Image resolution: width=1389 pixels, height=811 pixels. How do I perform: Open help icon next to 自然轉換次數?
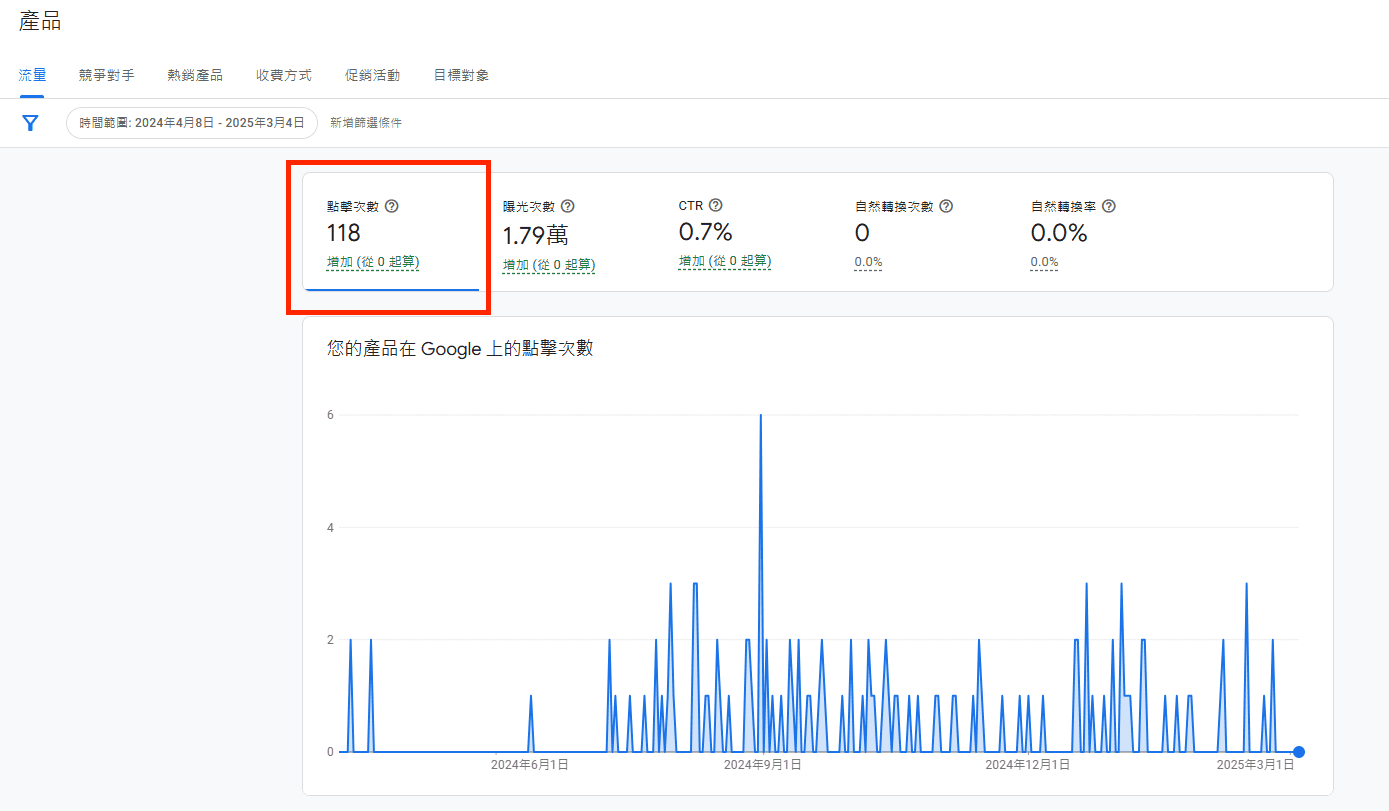point(946,206)
